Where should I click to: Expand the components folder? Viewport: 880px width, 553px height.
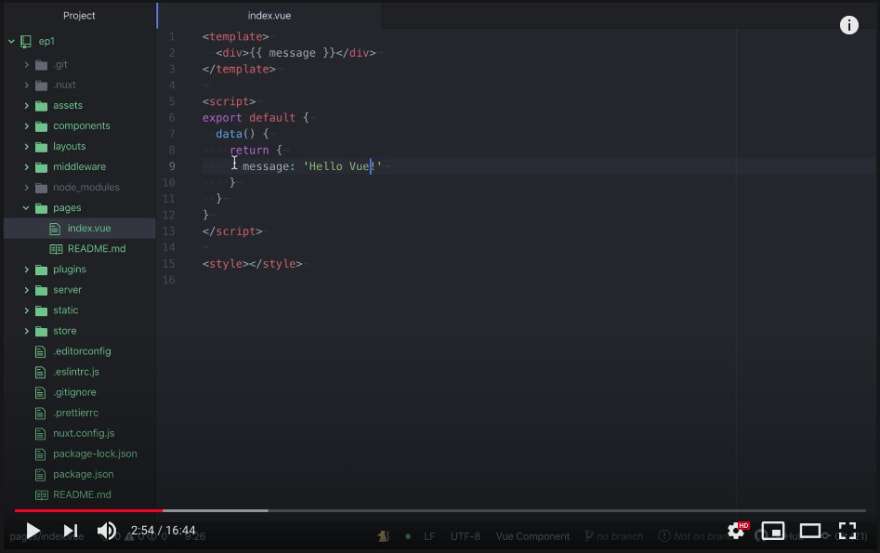pyautogui.click(x=26, y=126)
